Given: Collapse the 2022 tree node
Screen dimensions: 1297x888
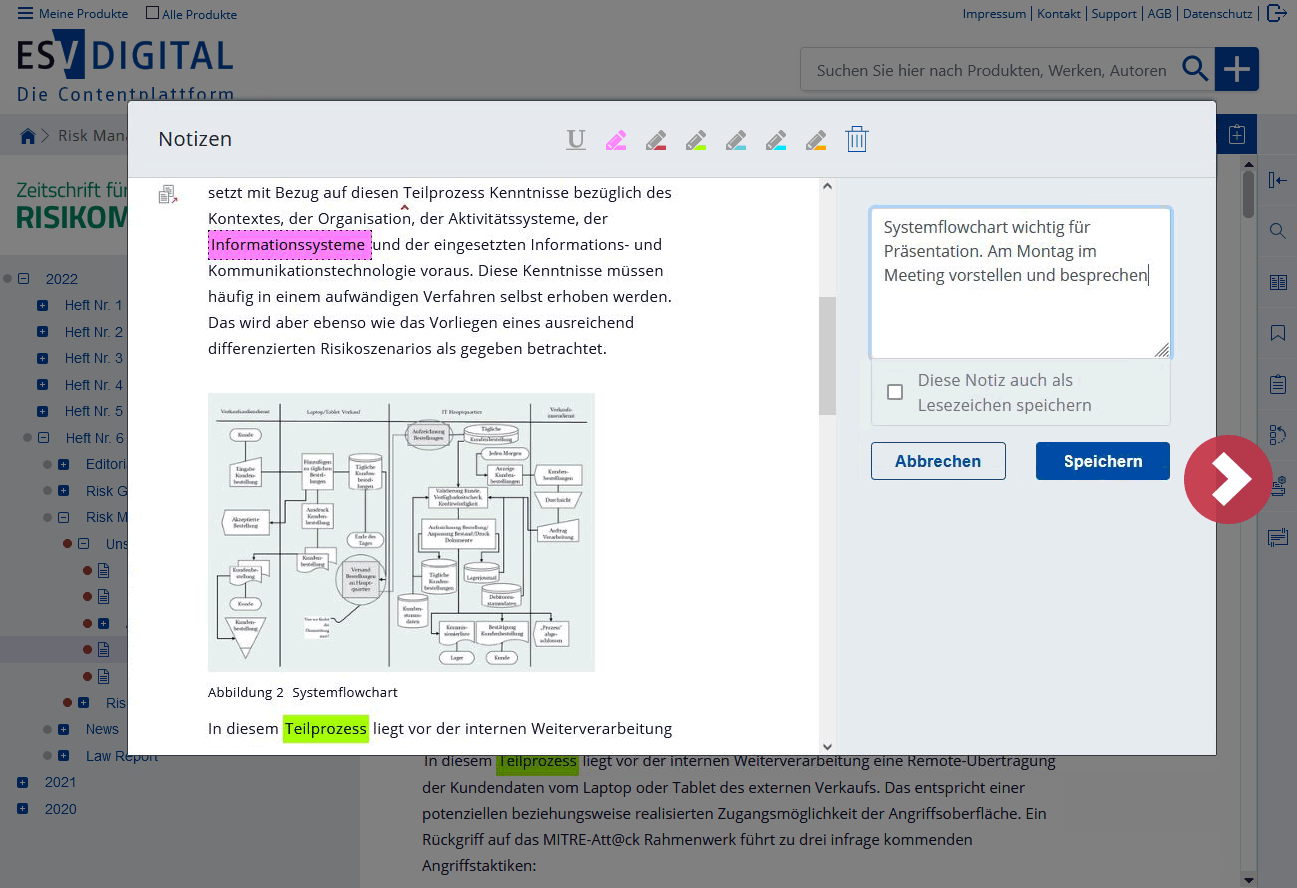Looking at the screenshot, I should (x=23, y=279).
